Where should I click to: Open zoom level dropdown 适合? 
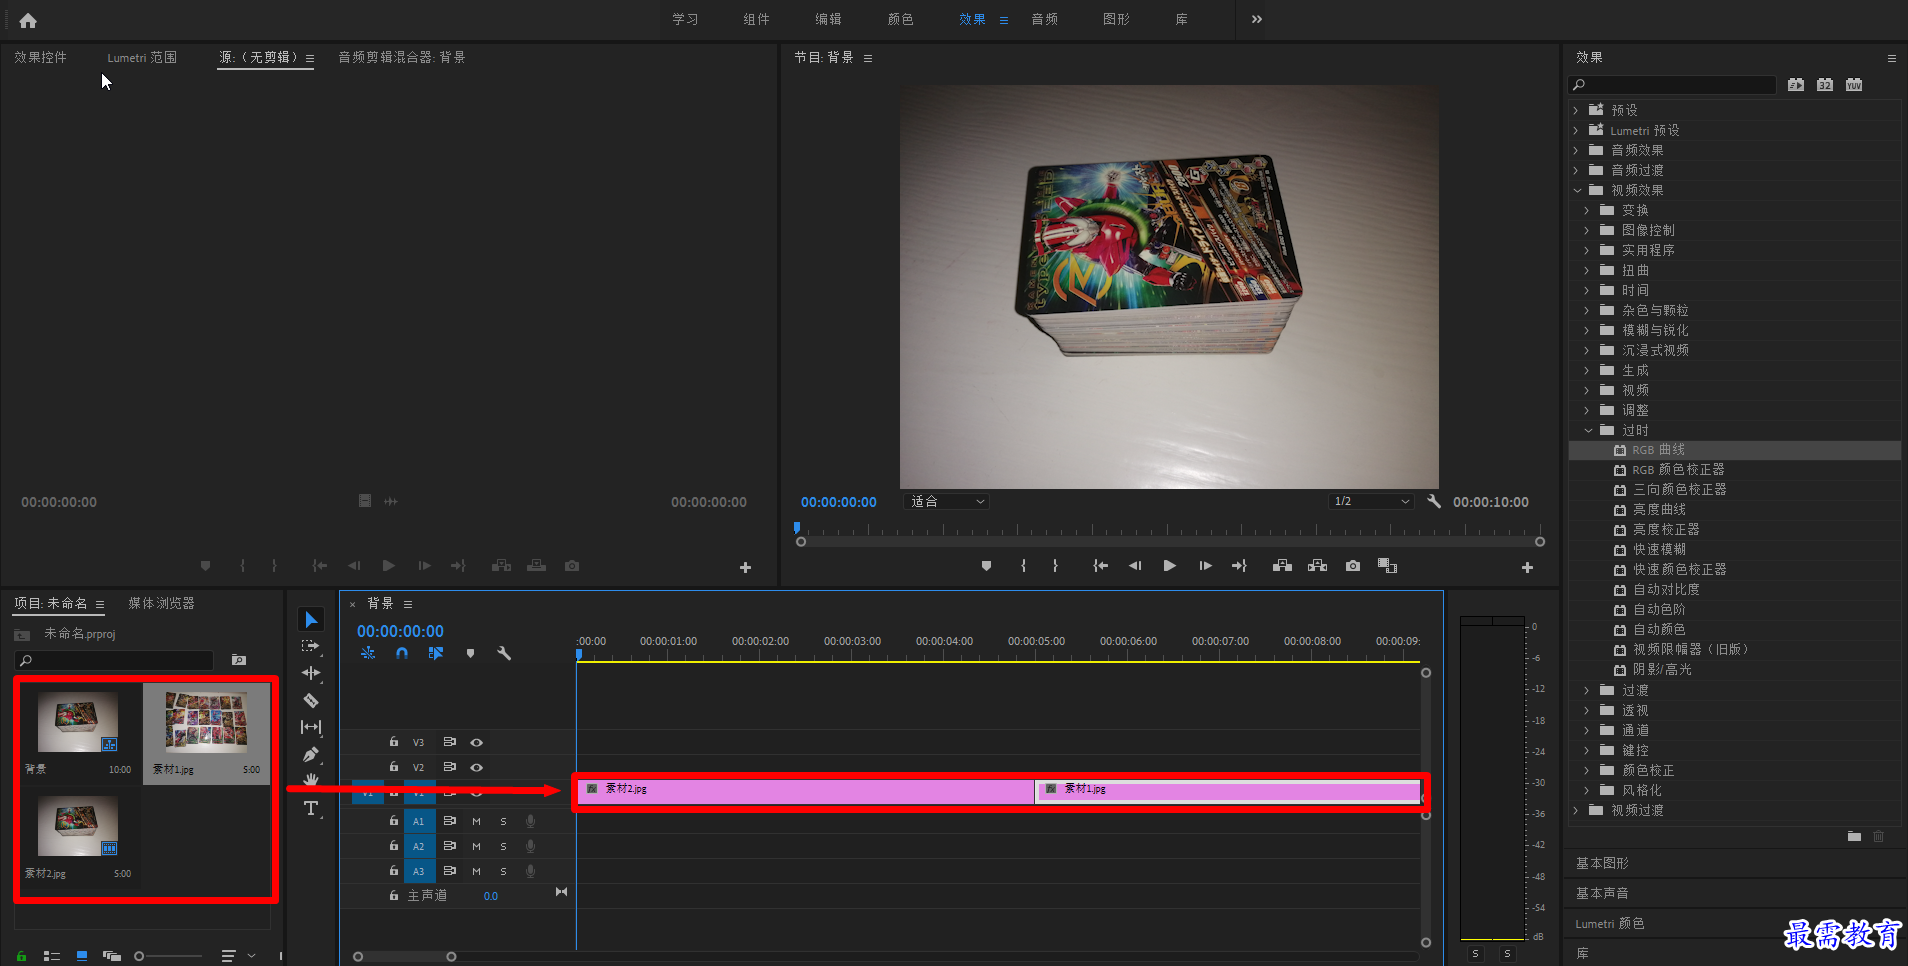[946, 501]
